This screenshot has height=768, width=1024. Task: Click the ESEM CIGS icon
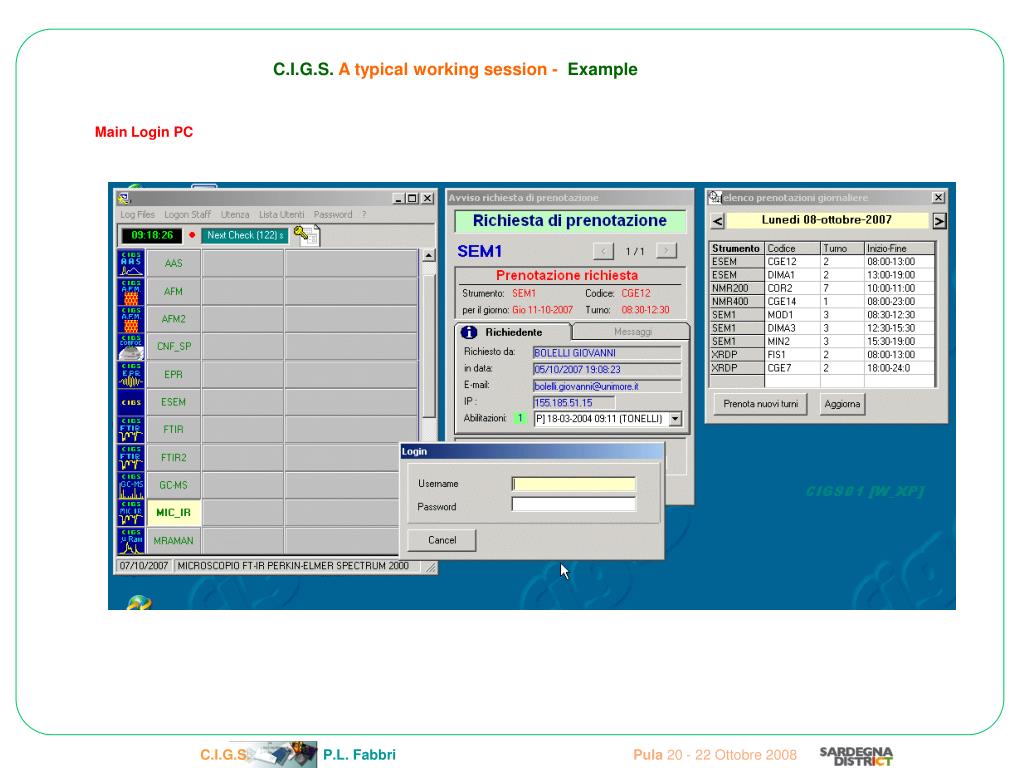(131, 402)
